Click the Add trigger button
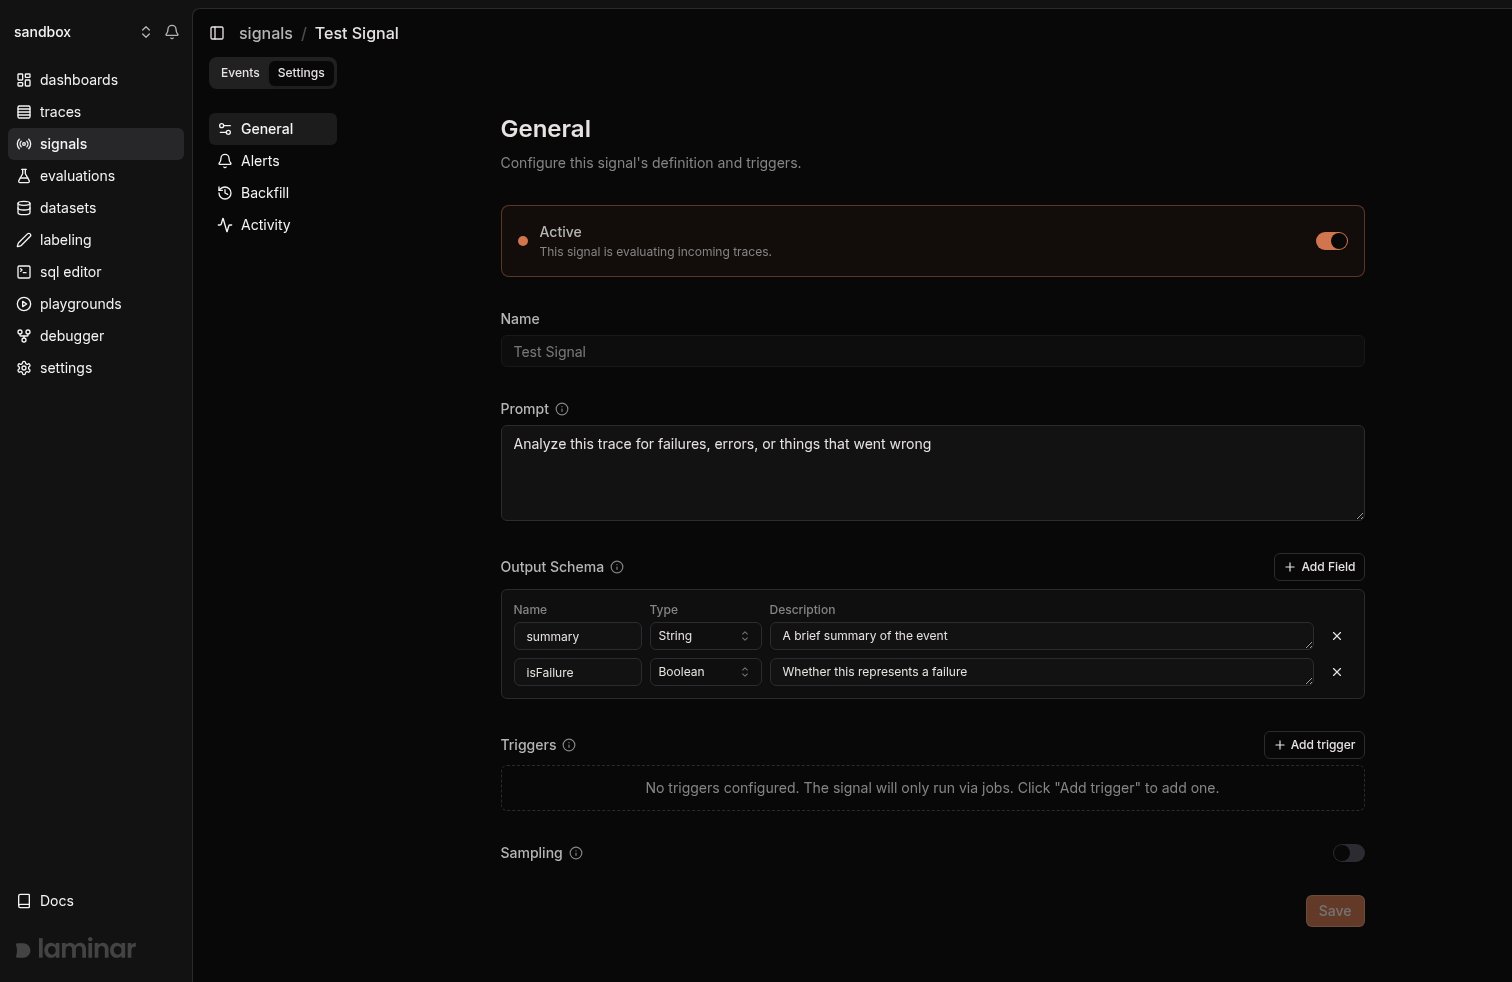This screenshot has width=1512, height=982. pyautogui.click(x=1314, y=745)
